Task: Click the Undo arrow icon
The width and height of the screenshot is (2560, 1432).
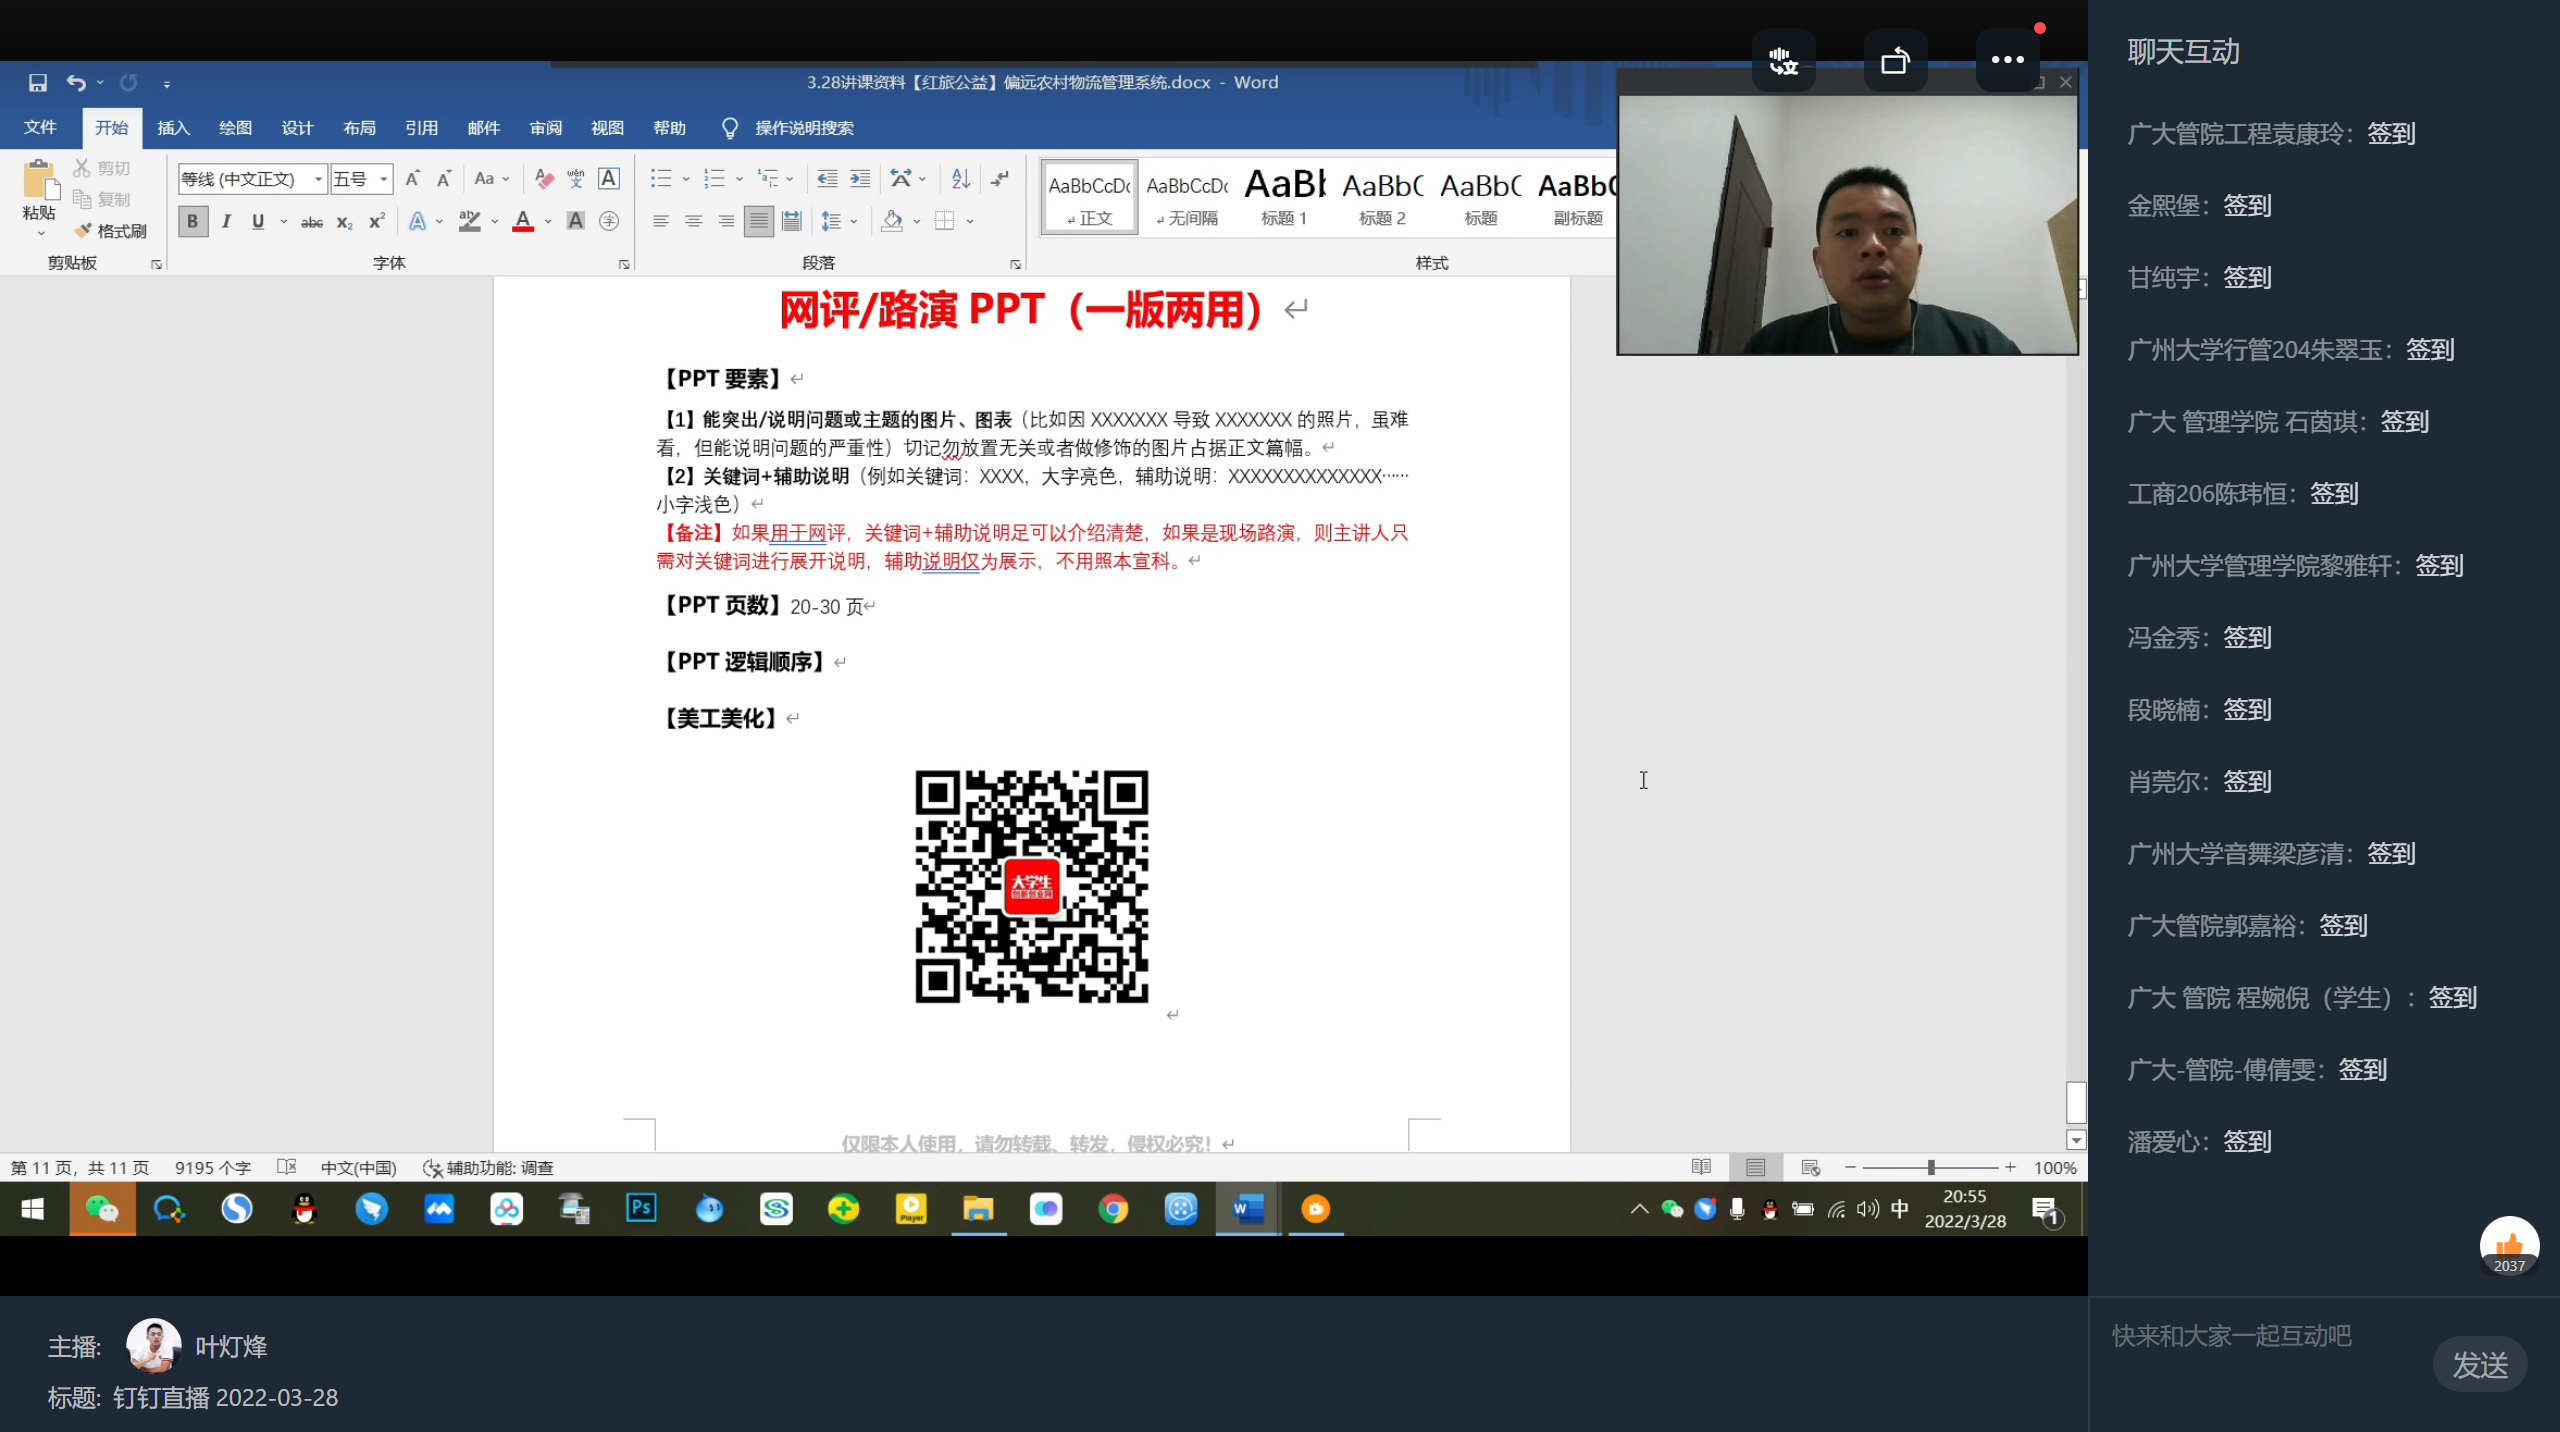Action: pyautogui.click(x=76, y=83)
